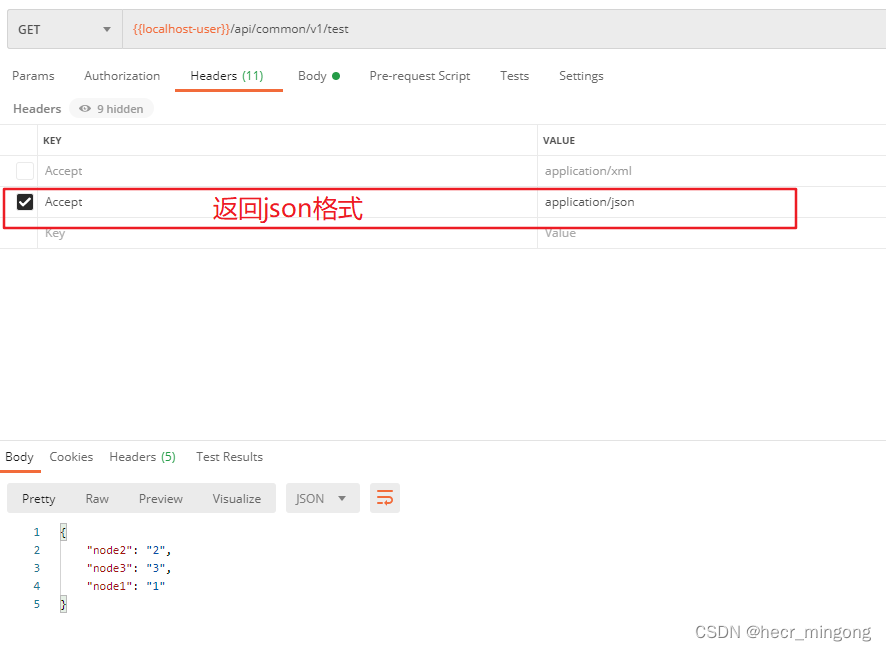
Task: Click the empty Key placeholder field
Action: pos(287,233)
